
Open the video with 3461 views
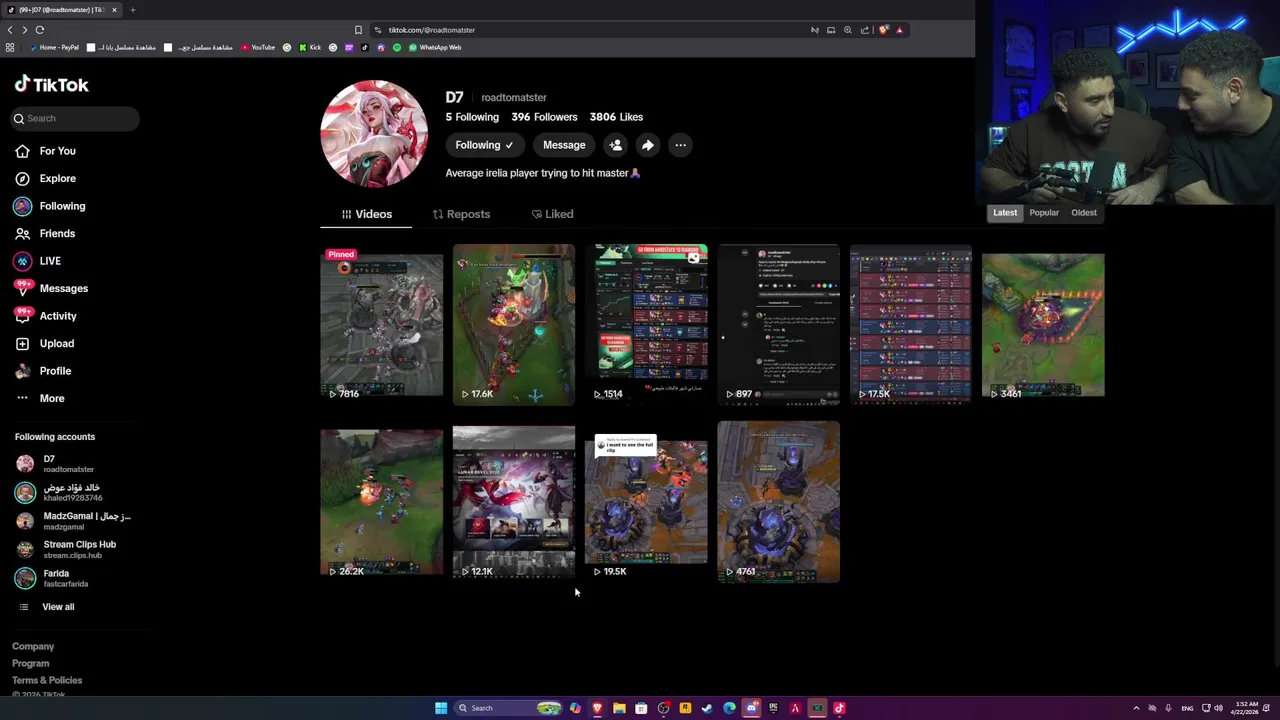[x=1043, y=324]
